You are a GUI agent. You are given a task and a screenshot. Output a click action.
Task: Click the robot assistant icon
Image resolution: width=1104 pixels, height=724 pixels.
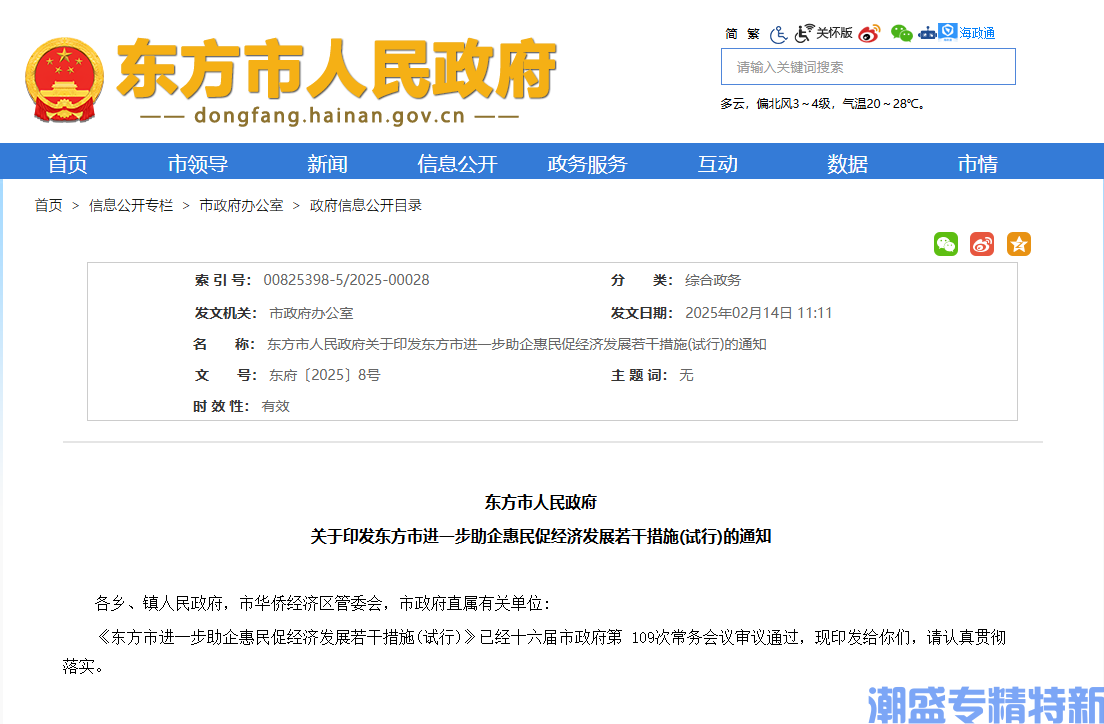coord(927,33)
